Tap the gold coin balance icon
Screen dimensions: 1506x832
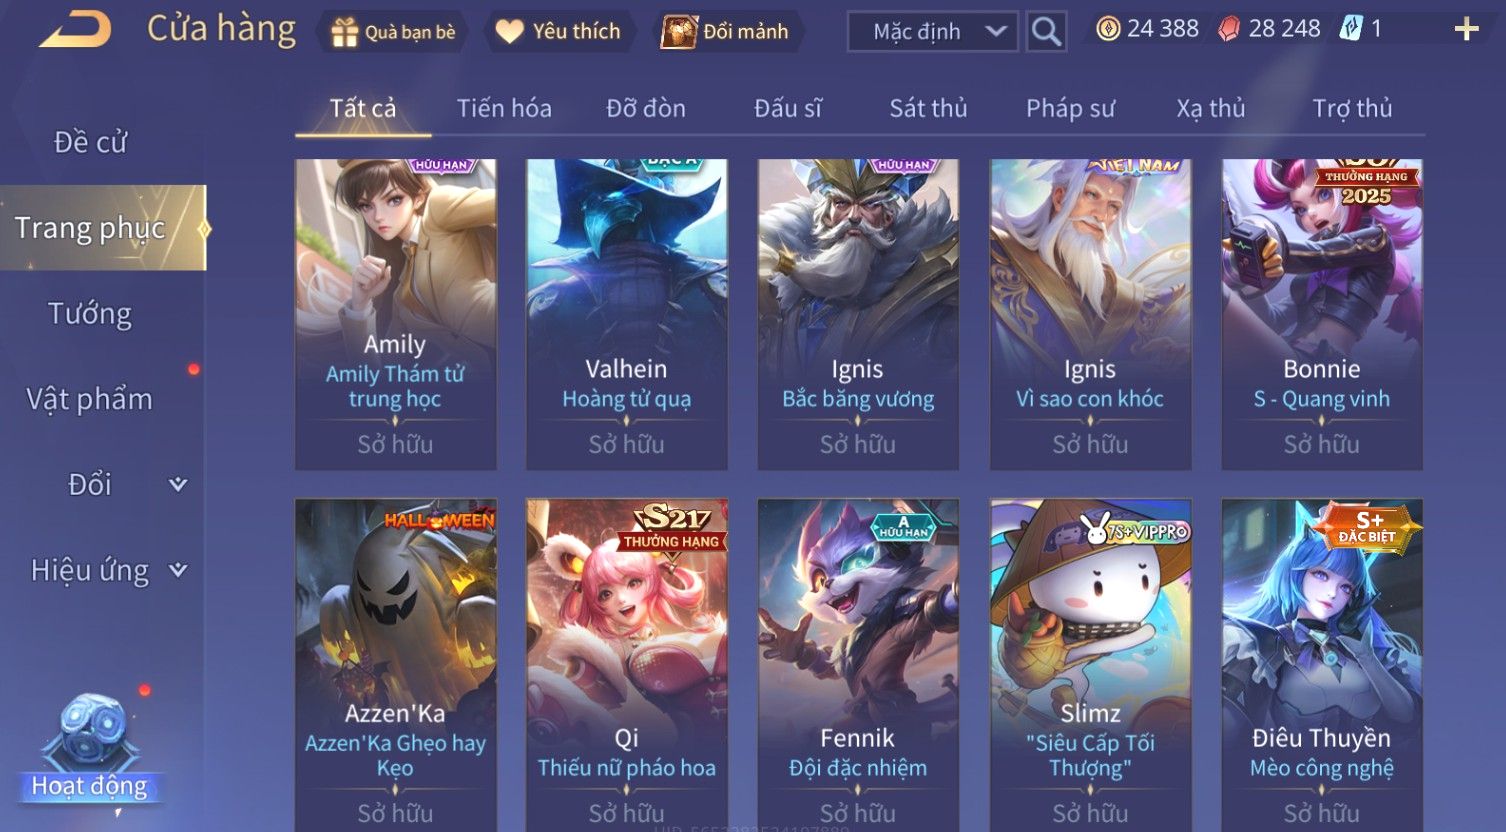tap(1108, 29)
